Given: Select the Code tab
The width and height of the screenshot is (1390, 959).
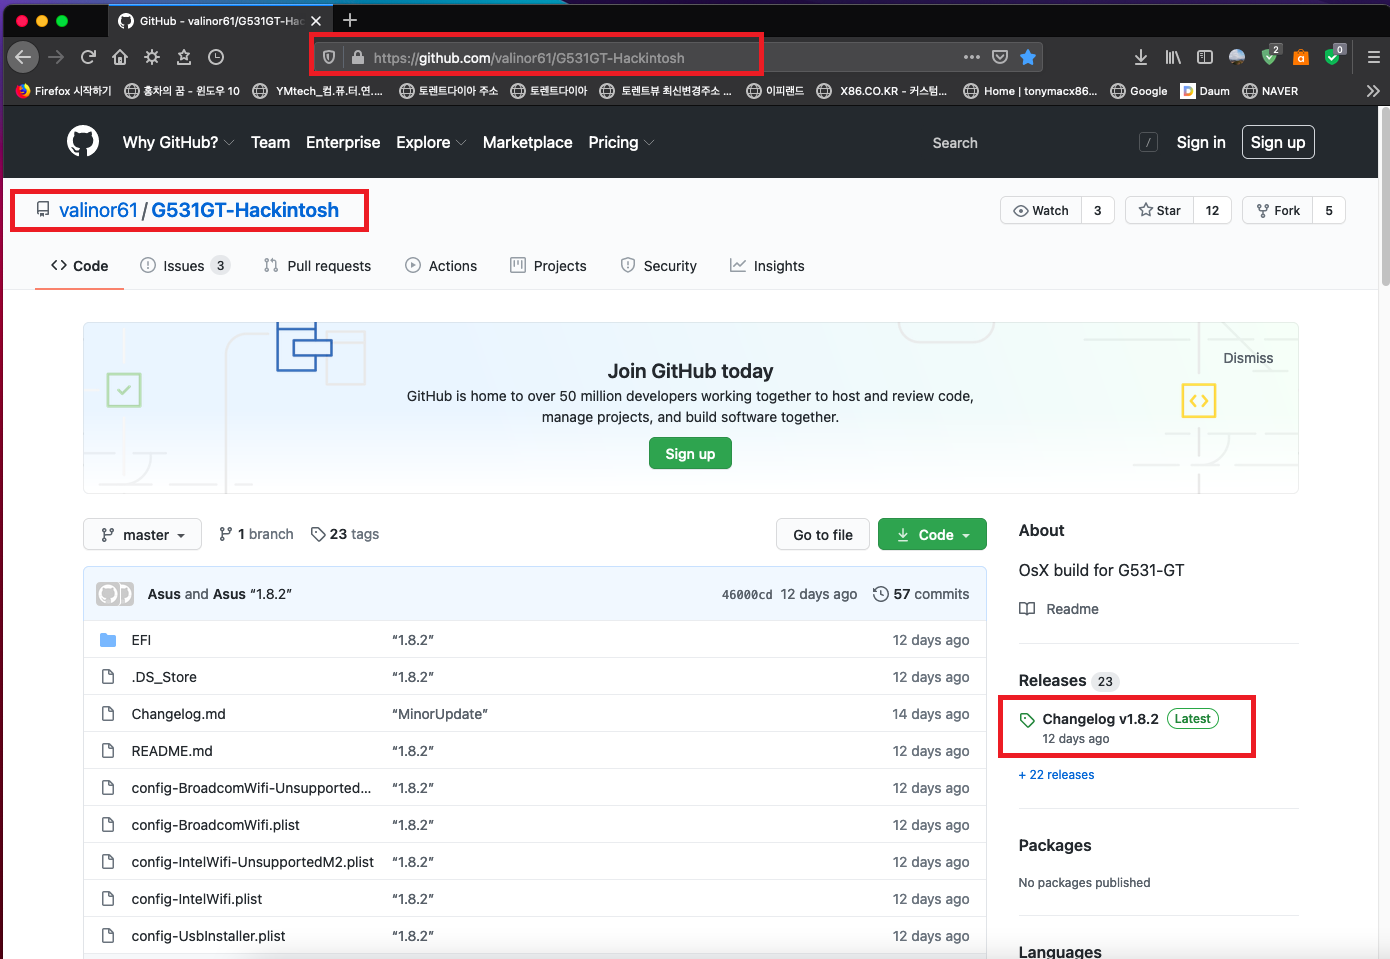Looking at the screenshot, I should click(x=79, y=266).
